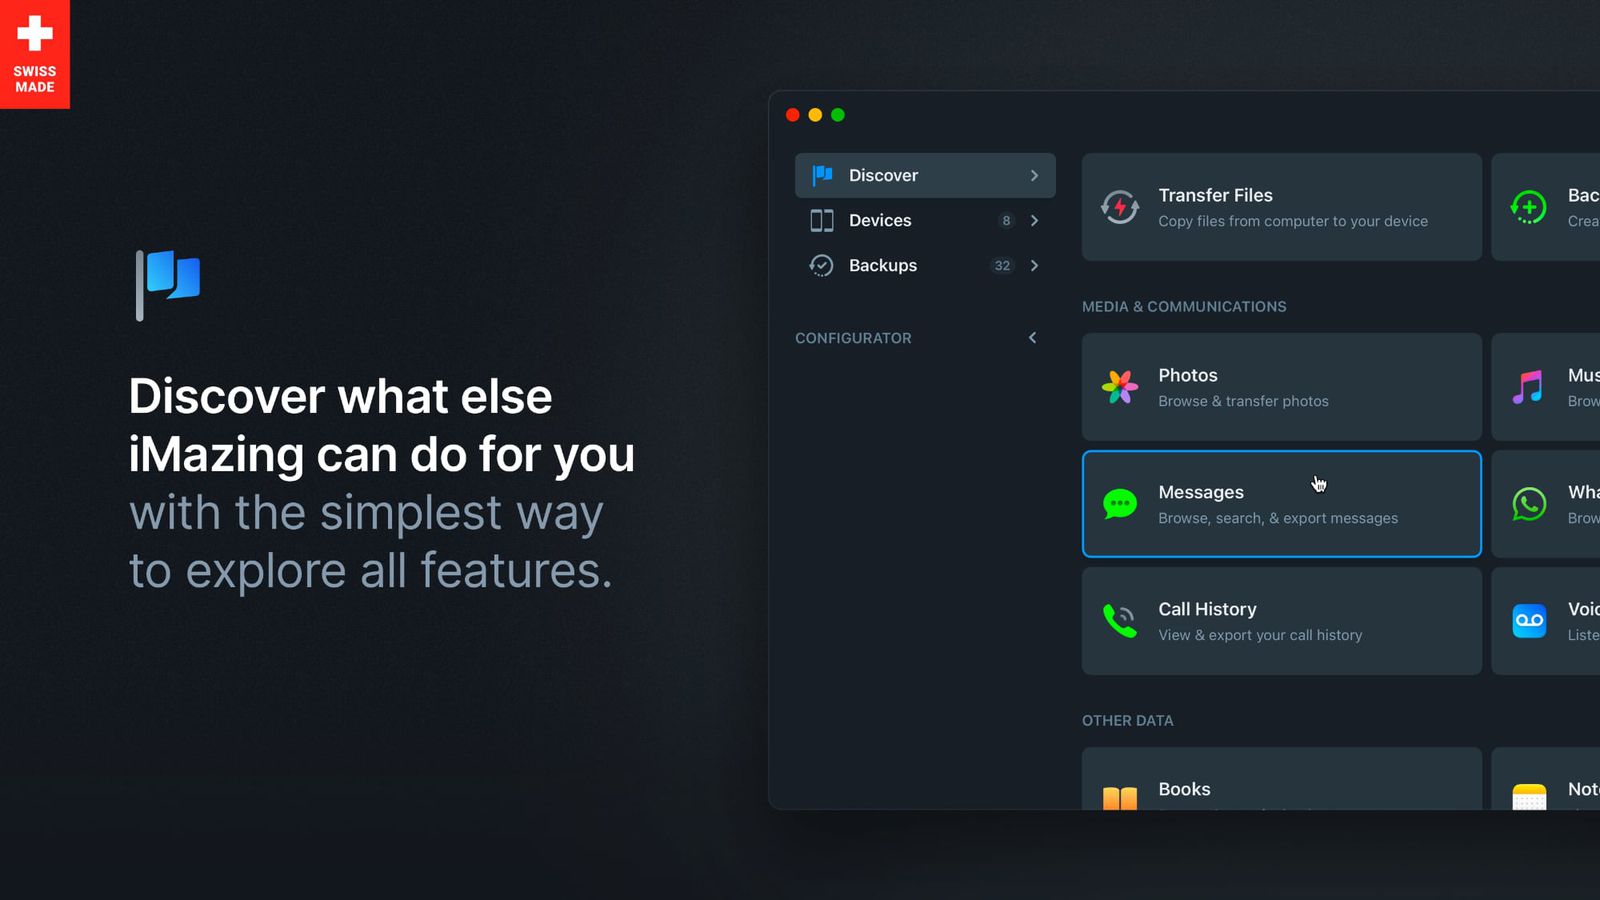Viewport: 1600px width, 900px height.
Task: Select the Devices sidebar item
Action: tap(880, 221)
